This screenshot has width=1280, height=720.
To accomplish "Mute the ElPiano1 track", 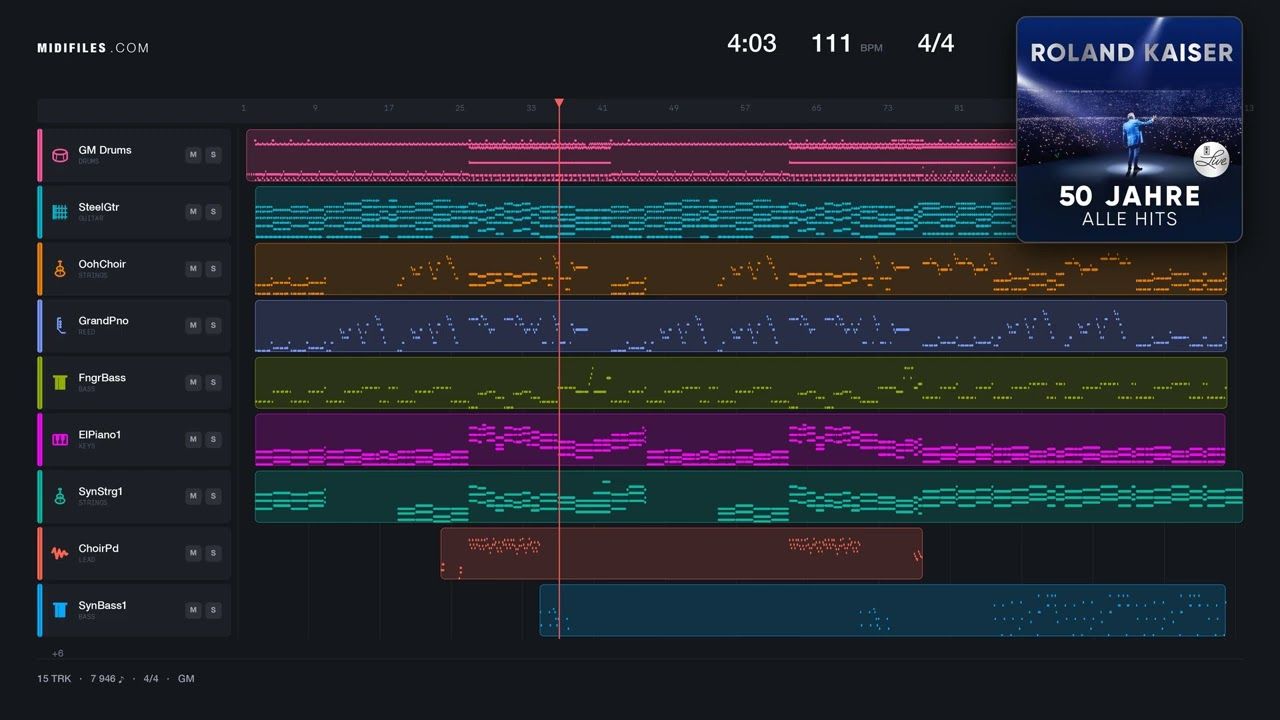I will (193, 440).
